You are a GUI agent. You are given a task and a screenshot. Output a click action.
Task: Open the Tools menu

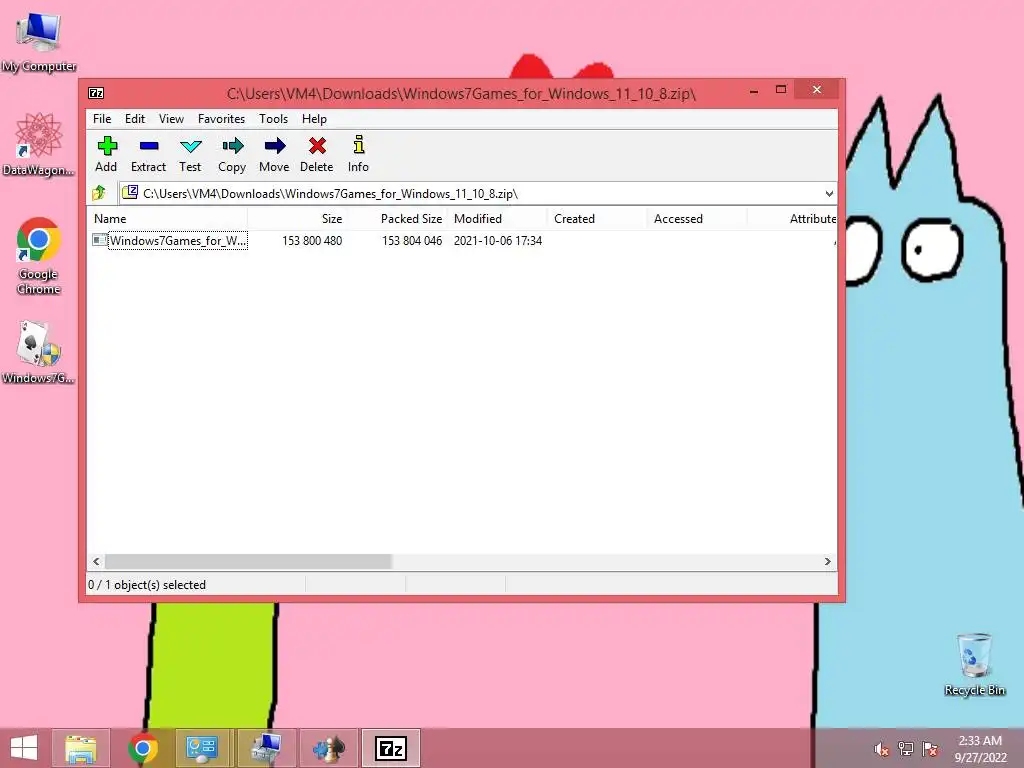pyautogui.click(x=273, y=119)
